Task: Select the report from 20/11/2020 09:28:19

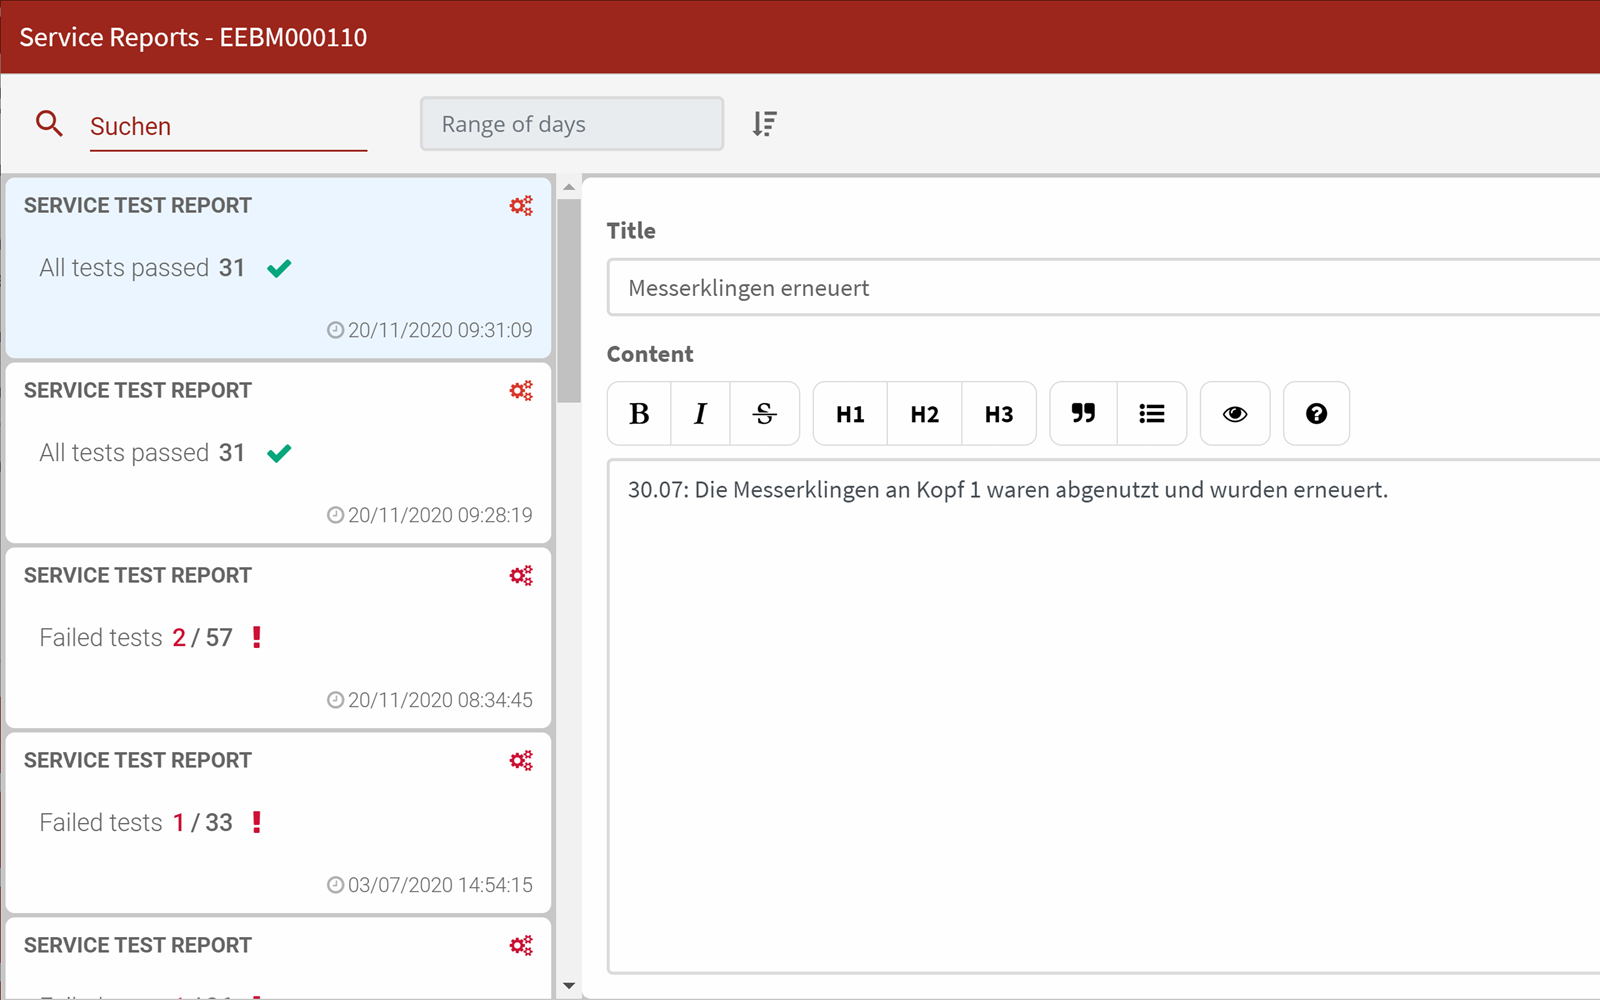Action: click(278, 453)
